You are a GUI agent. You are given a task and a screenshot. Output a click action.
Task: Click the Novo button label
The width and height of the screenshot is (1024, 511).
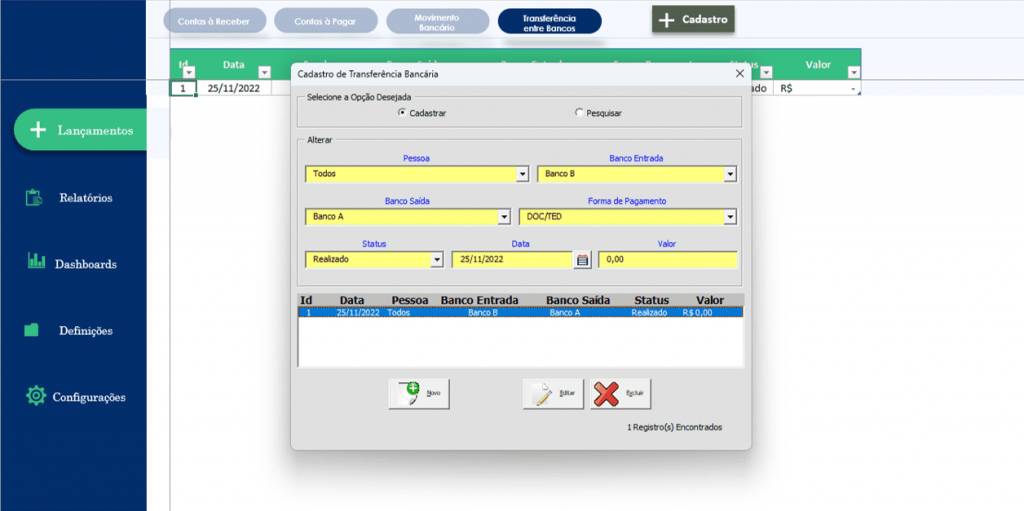coord(434,394)
